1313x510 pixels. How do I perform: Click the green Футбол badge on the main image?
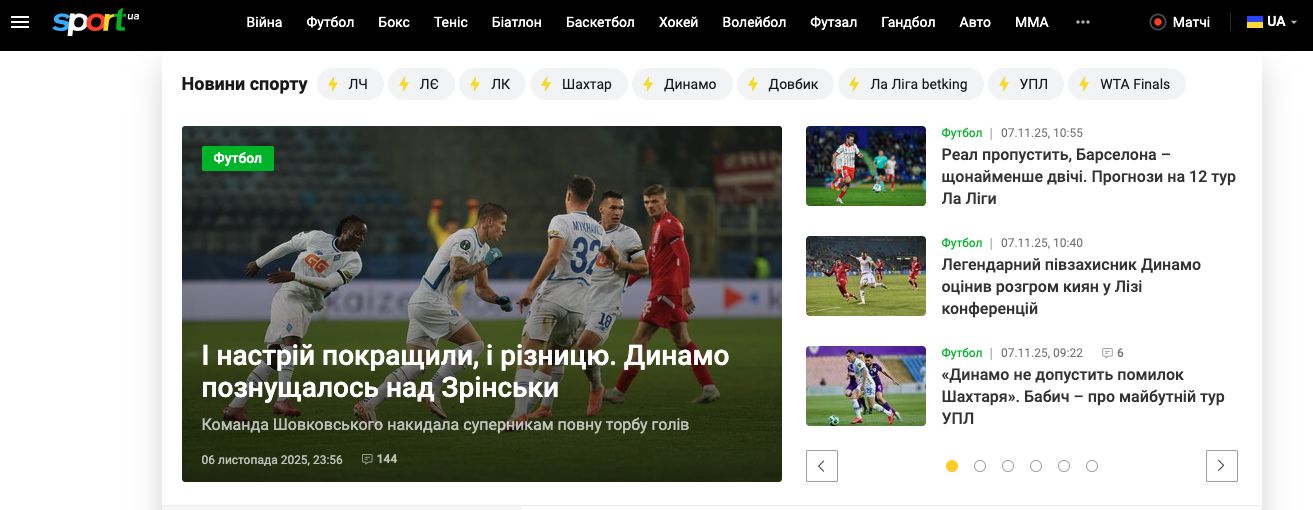[x=238, y=158]
